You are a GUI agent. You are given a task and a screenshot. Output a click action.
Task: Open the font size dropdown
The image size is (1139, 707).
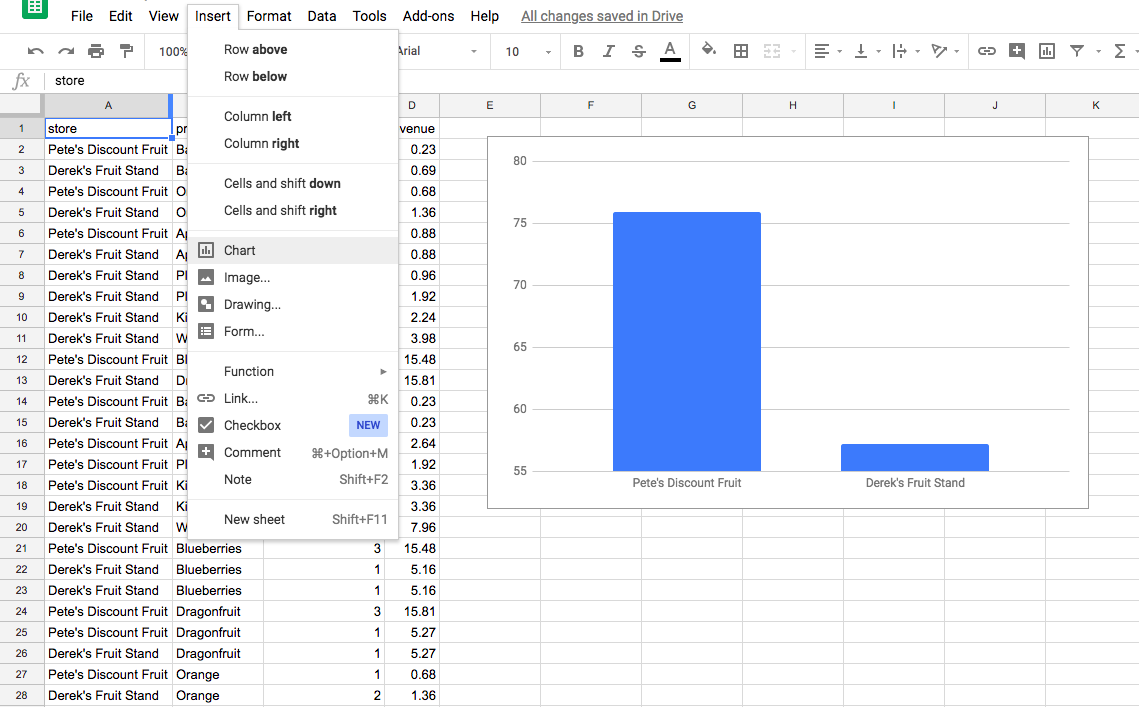tap(528, 52)
